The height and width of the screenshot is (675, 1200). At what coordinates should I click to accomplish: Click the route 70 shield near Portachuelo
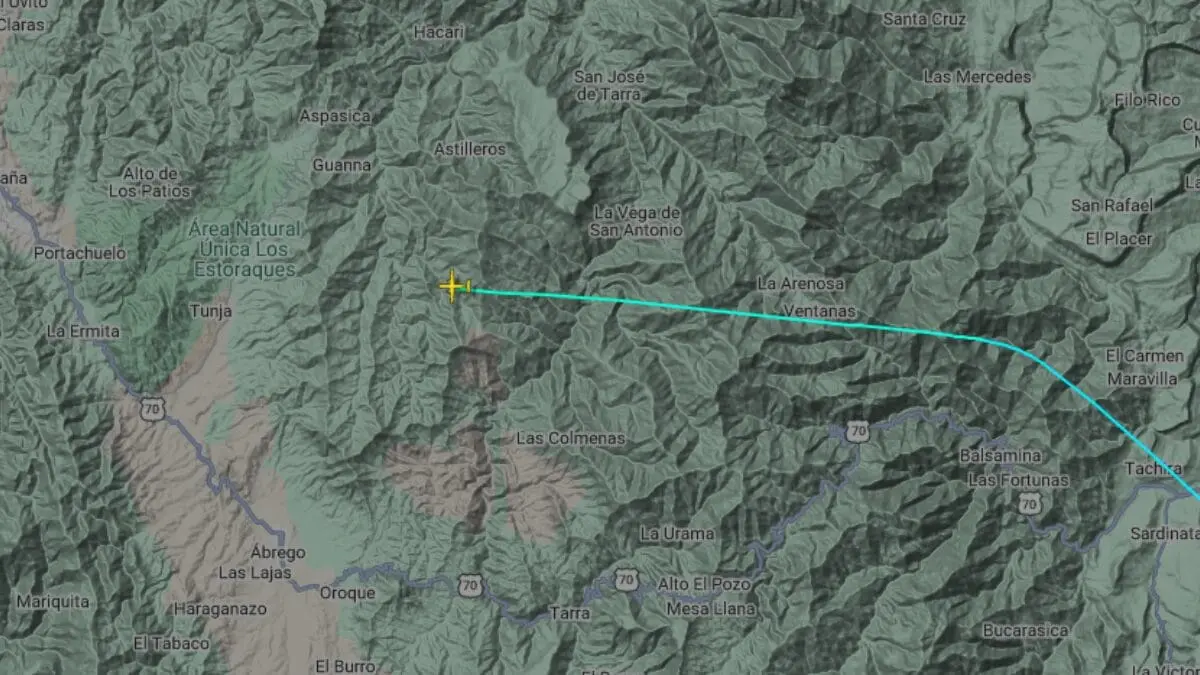[152, 407]
